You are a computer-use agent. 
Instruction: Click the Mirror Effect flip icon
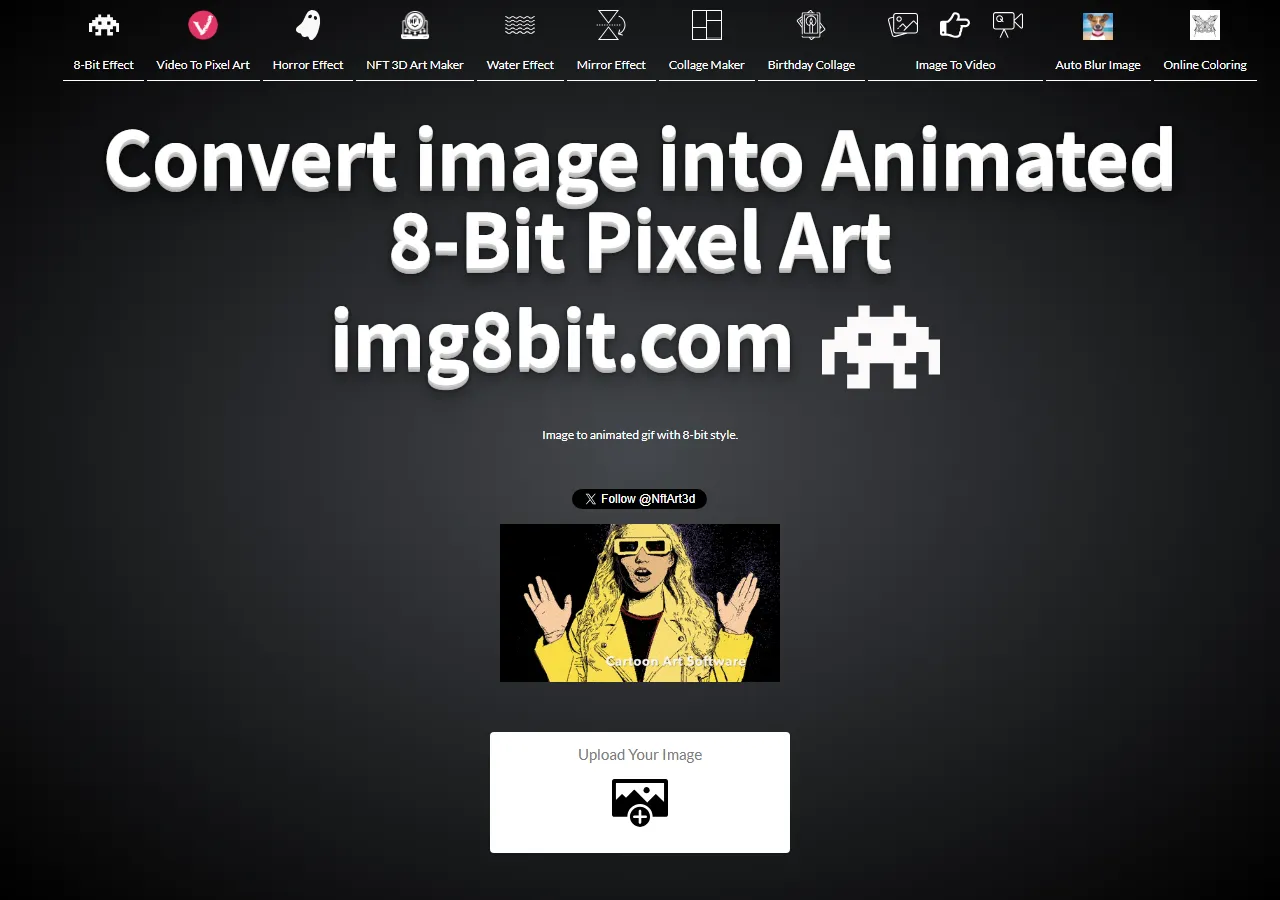click(x=611, y=25)
